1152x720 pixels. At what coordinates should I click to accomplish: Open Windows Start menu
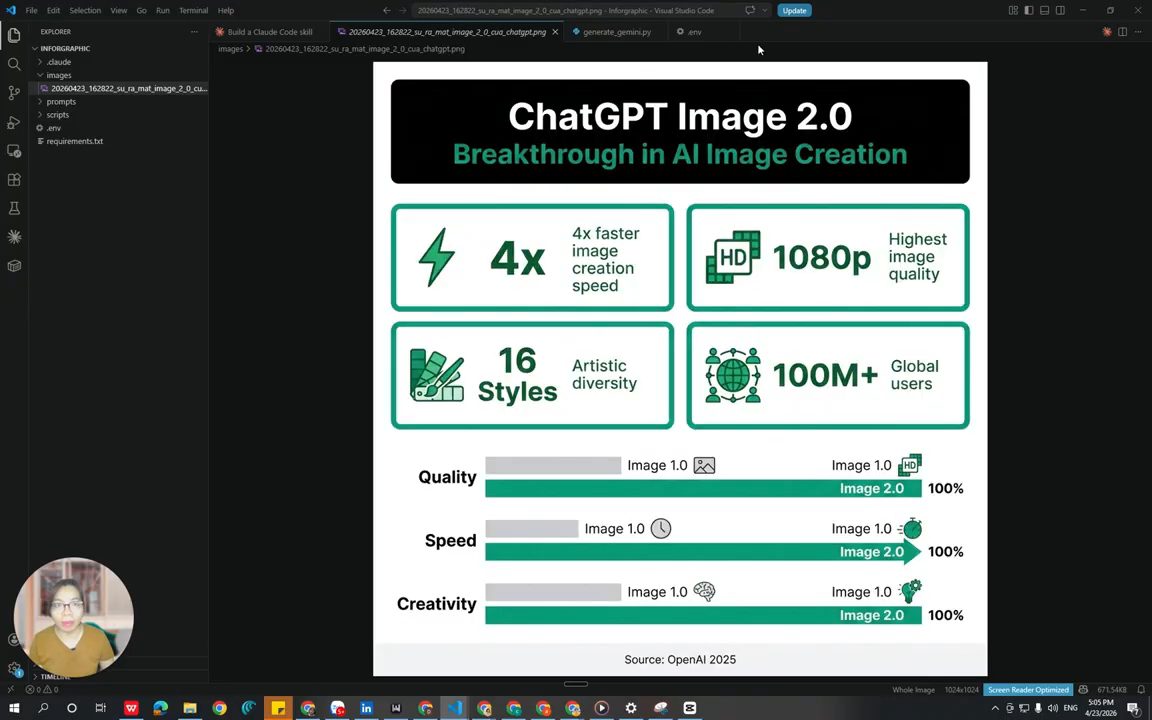click(x=13, y=708)
